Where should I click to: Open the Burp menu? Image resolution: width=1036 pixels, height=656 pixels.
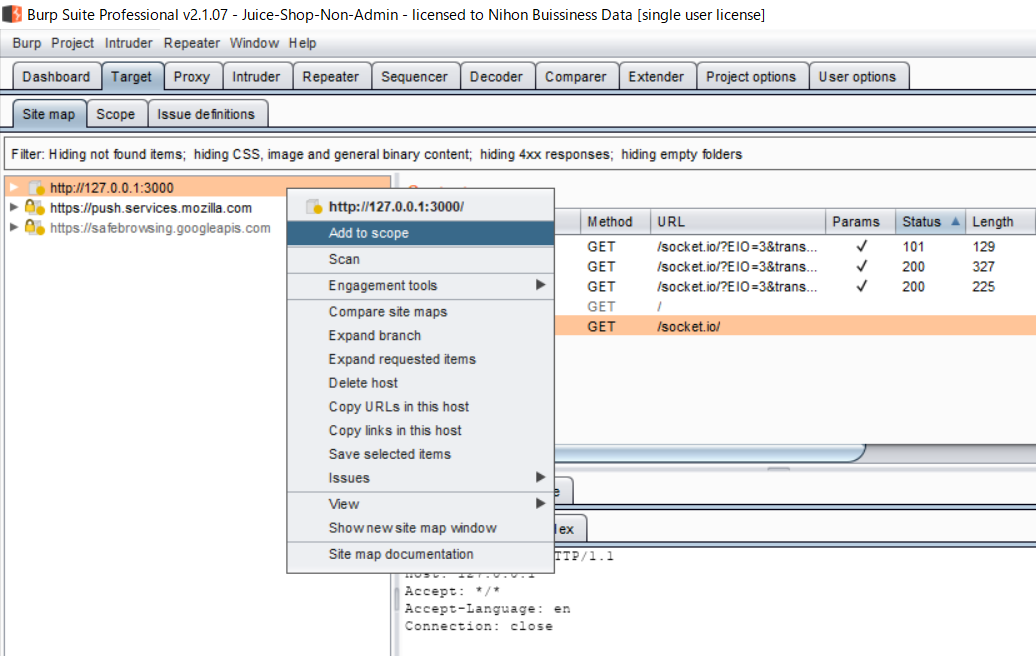[26, 43]
